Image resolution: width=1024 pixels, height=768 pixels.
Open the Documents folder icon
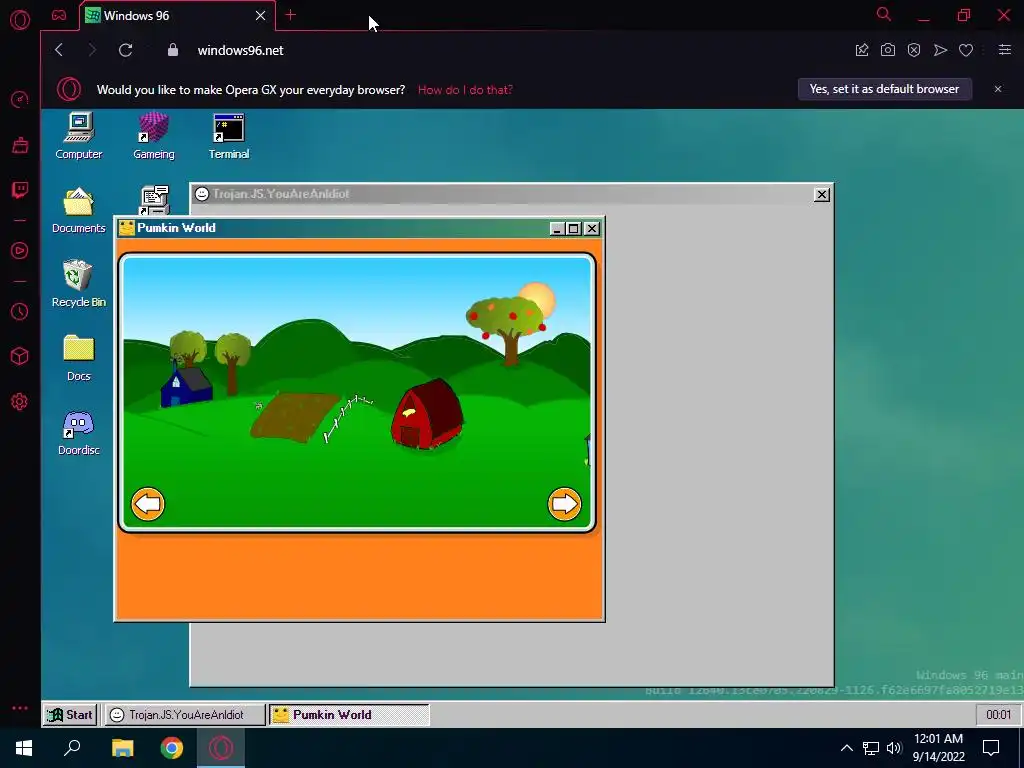click(78, 210)
